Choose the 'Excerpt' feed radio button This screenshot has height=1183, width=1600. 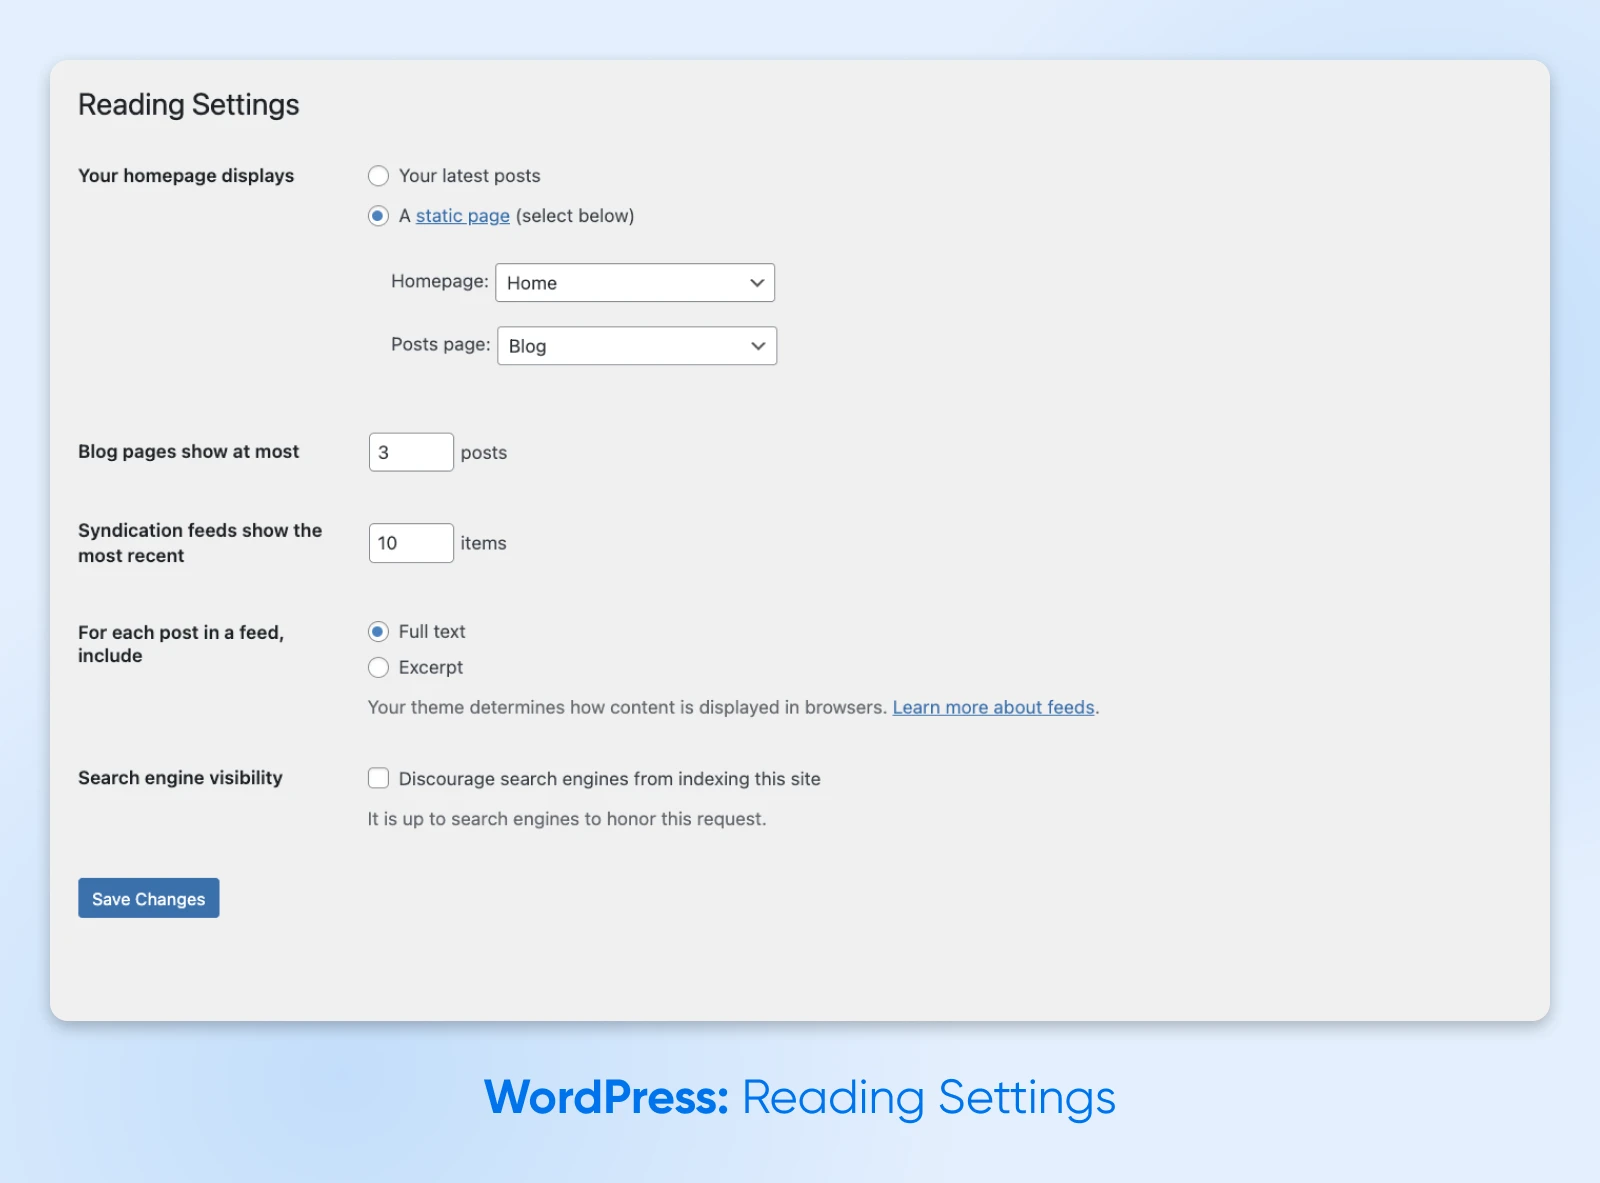click(378, 667)
